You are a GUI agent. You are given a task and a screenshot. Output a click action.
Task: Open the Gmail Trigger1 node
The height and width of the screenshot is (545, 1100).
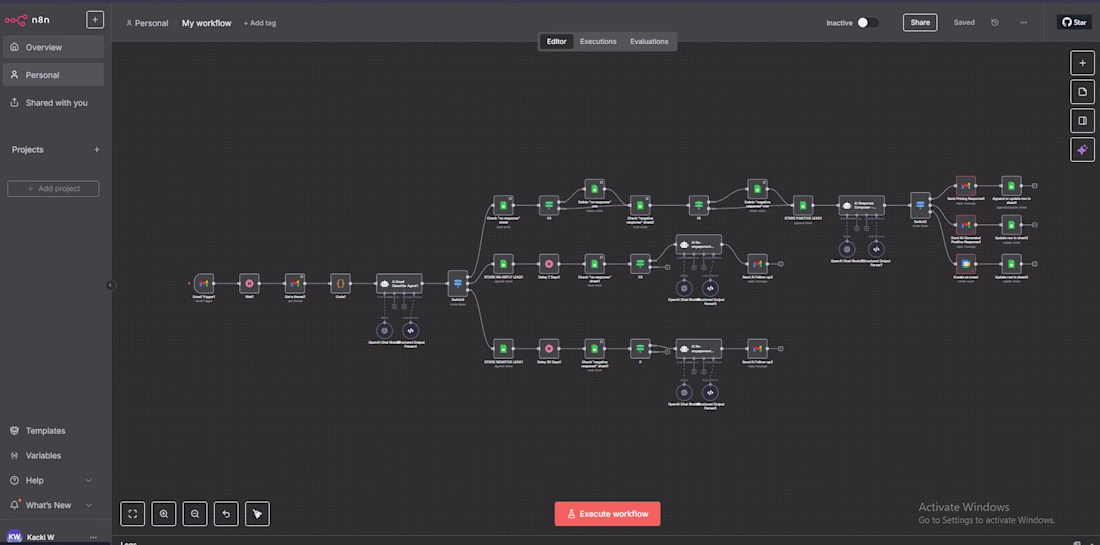[x=203, y=283]
